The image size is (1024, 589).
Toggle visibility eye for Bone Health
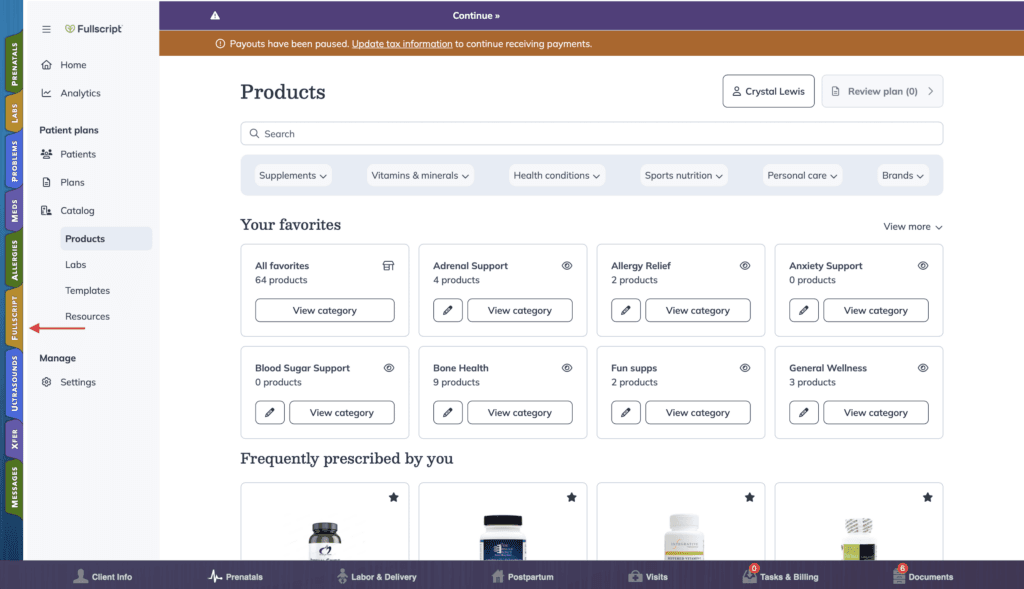[x=567, y=368]
